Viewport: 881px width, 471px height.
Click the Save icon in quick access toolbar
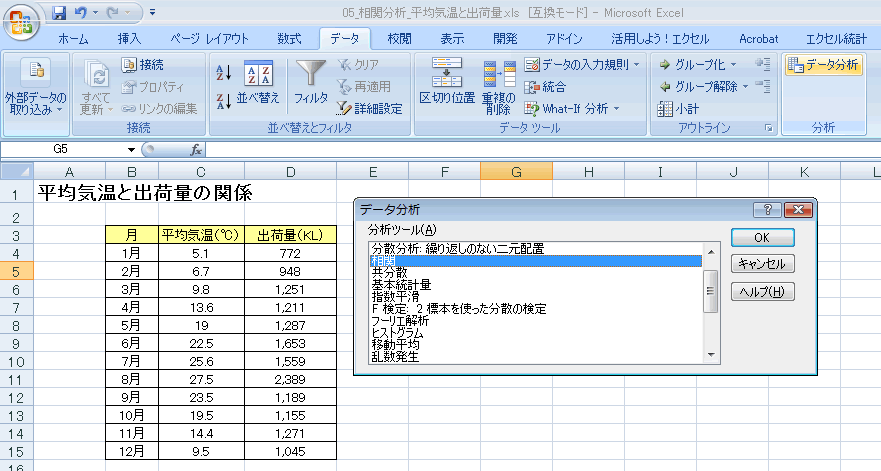click(59, 14)
